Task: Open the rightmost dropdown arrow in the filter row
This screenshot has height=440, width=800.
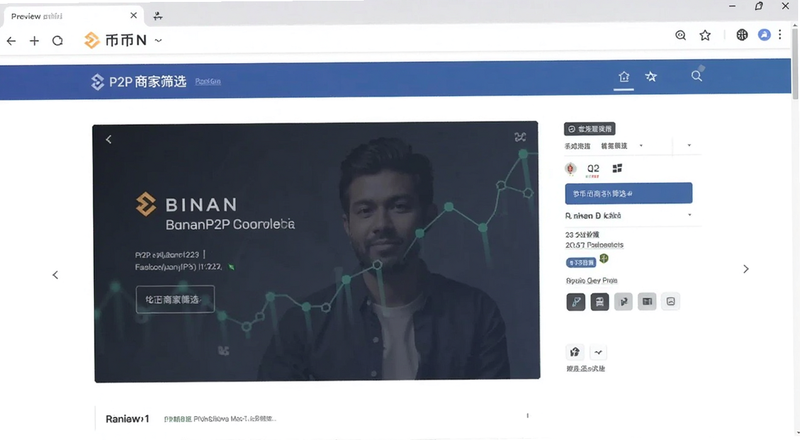Action: 689,145
